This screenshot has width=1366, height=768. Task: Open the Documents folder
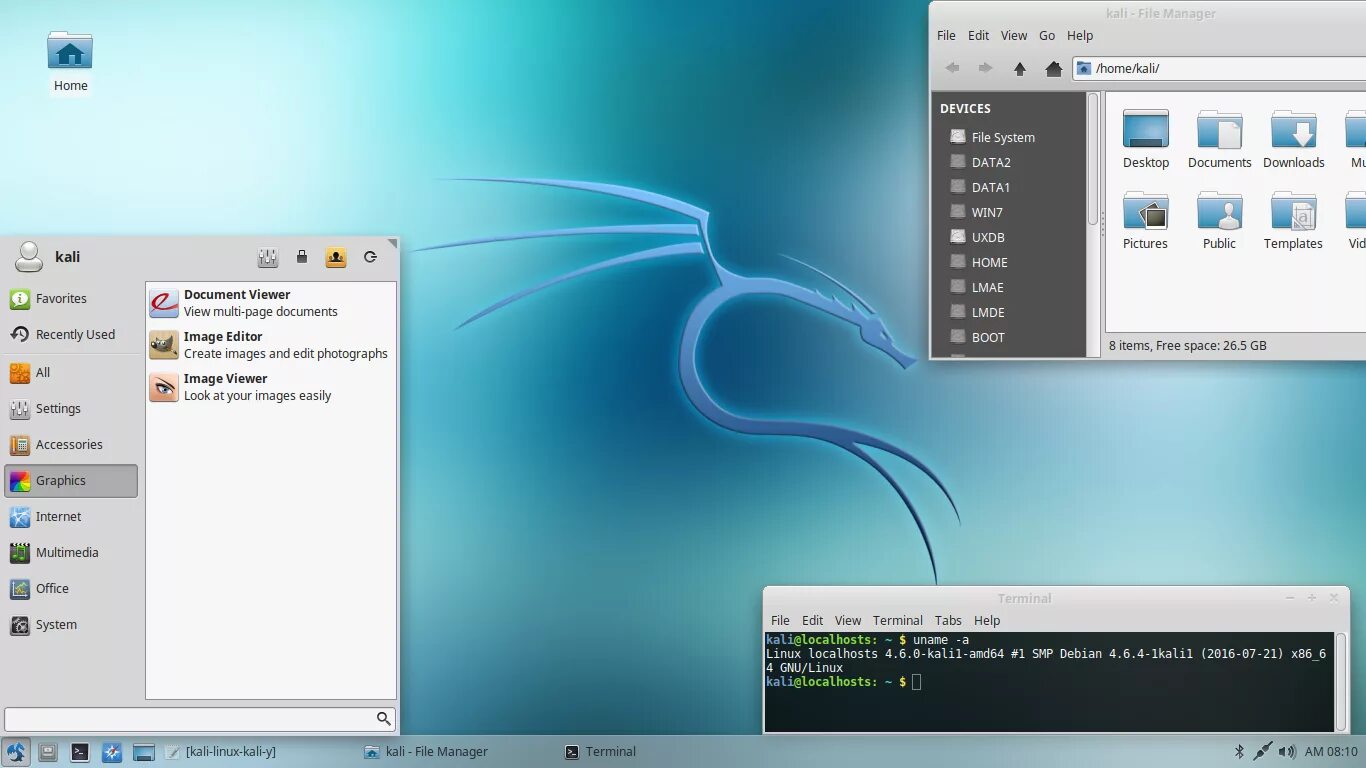click(1220, 139)
